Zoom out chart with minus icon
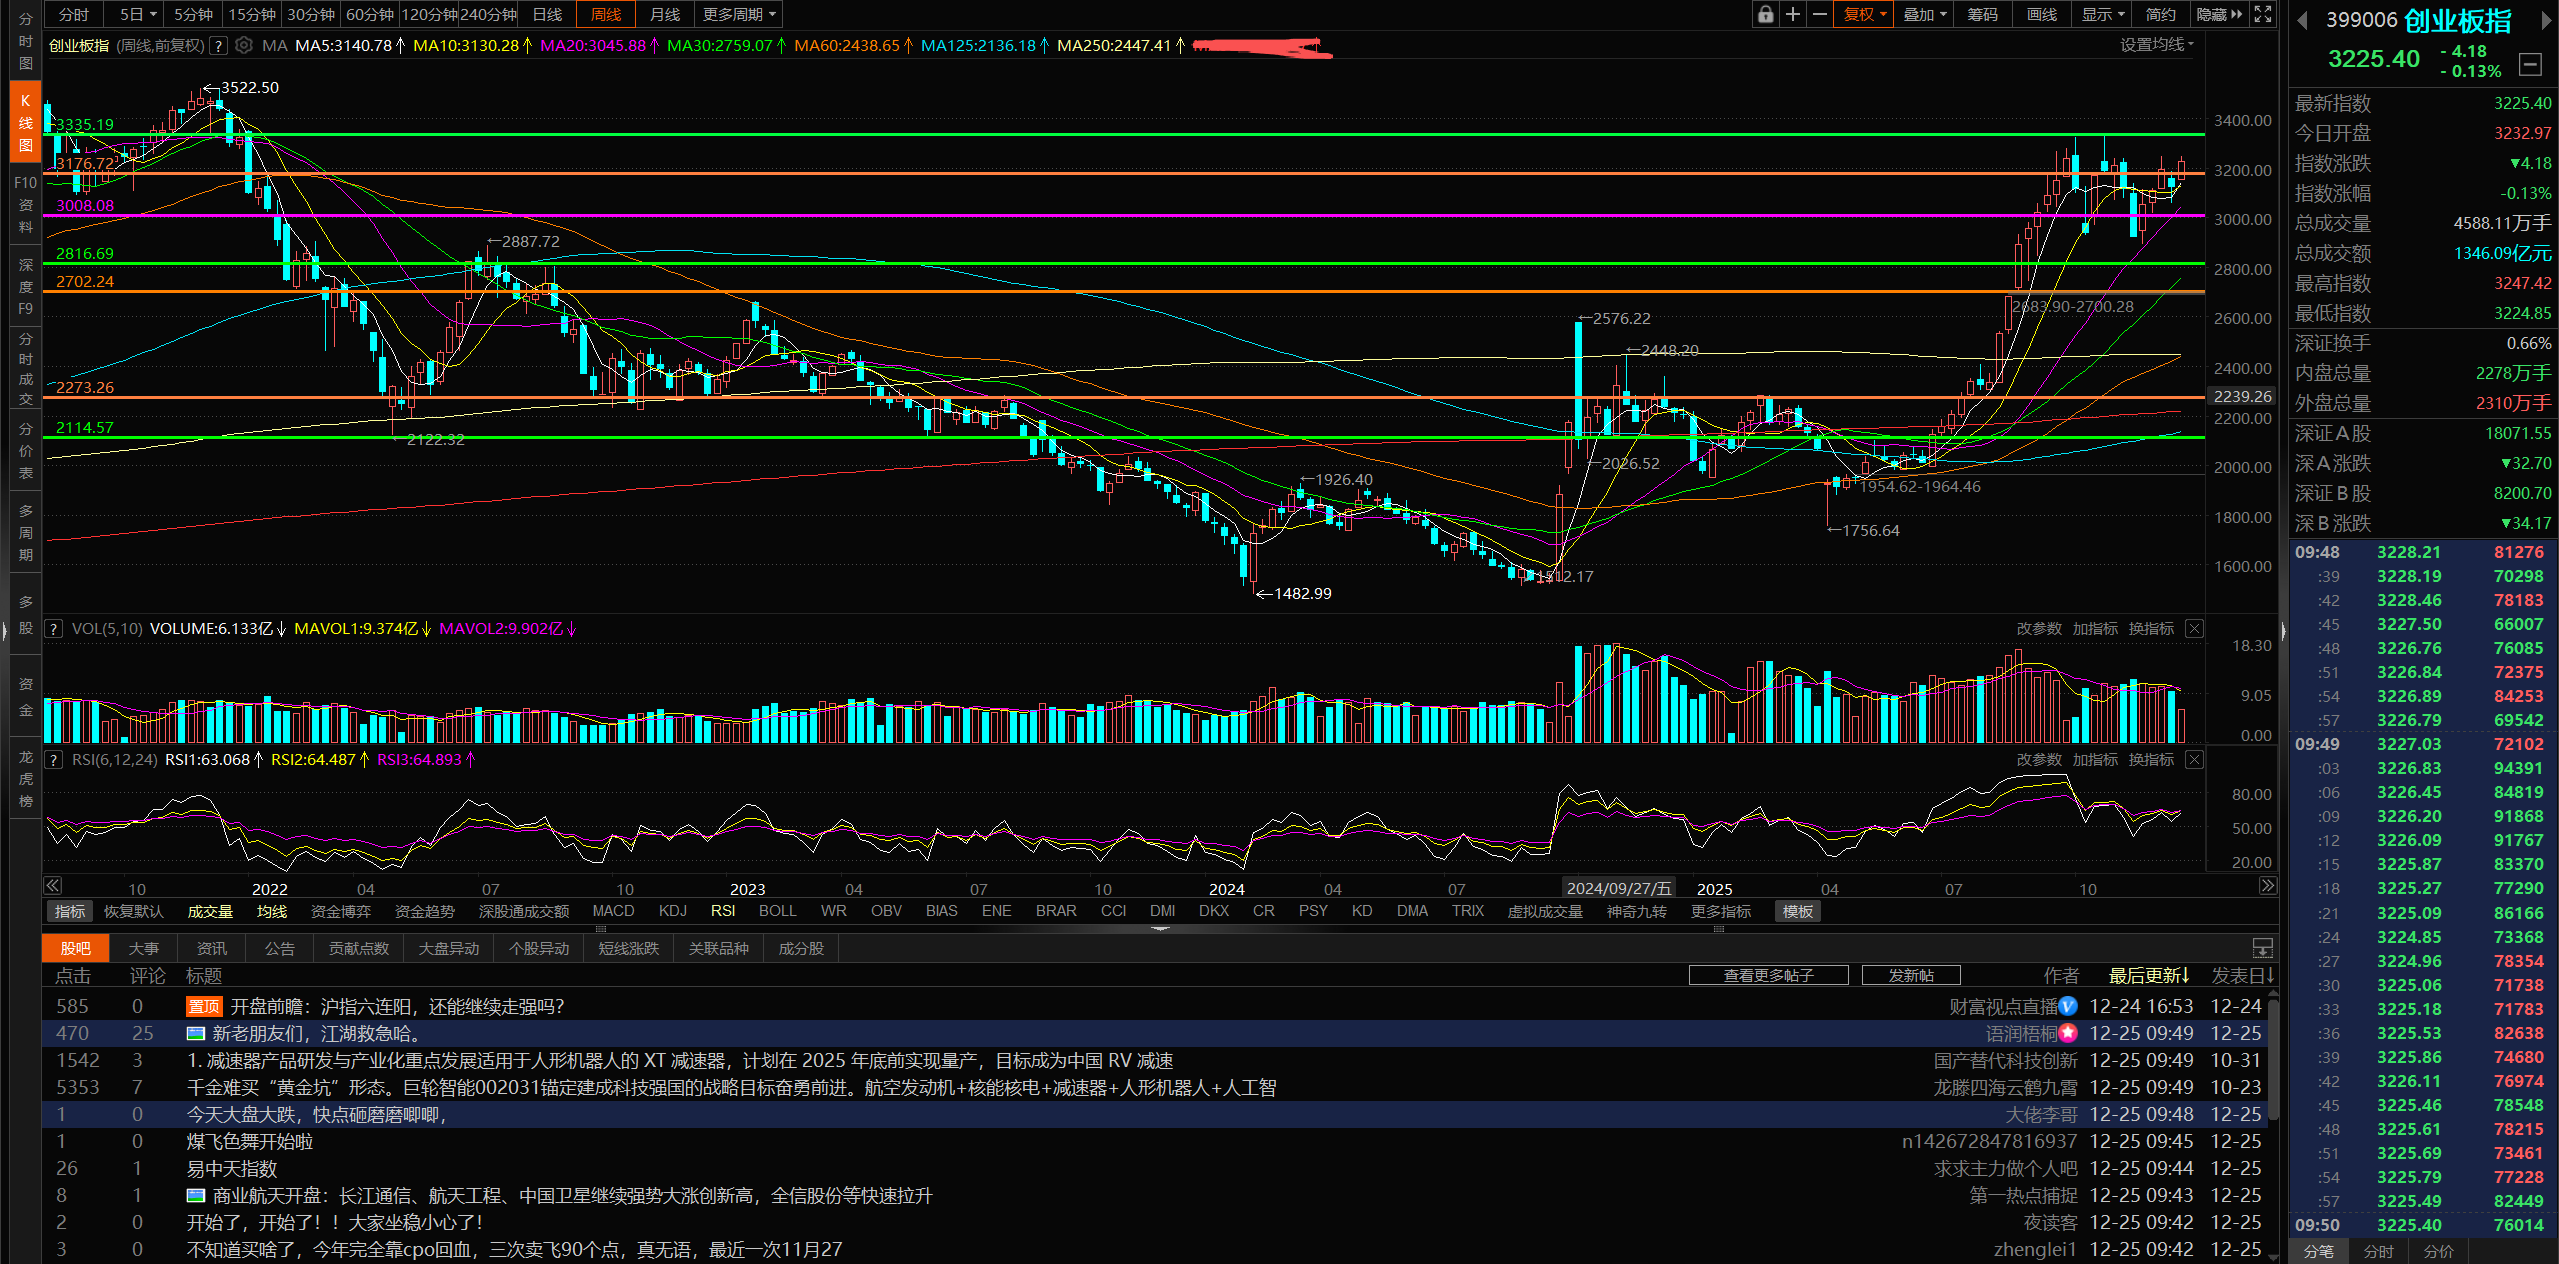The image size is (2559, 1264). point(1820,14)
